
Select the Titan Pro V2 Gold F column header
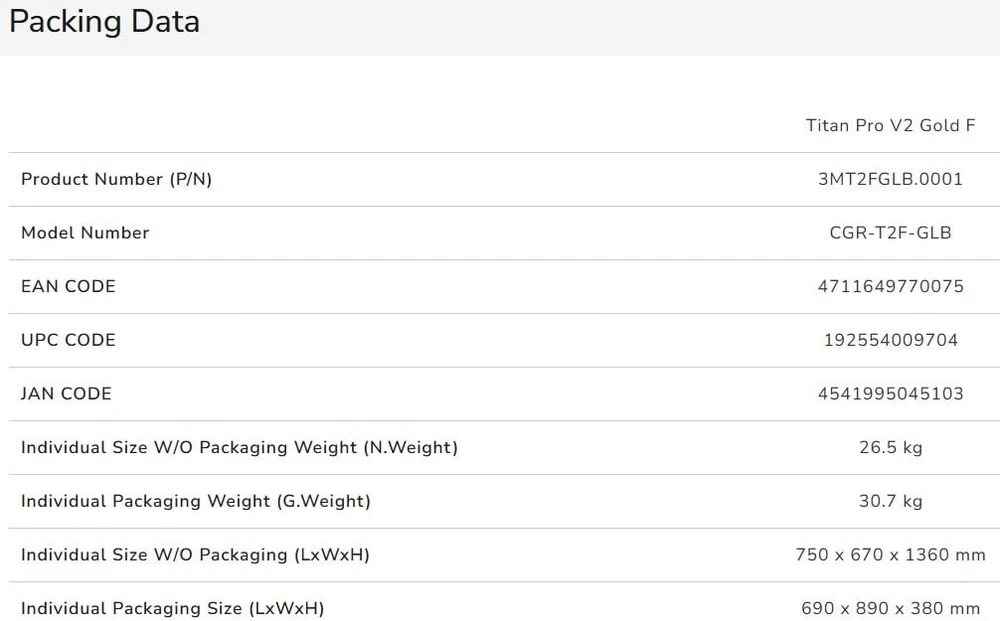tap(890, 125)
